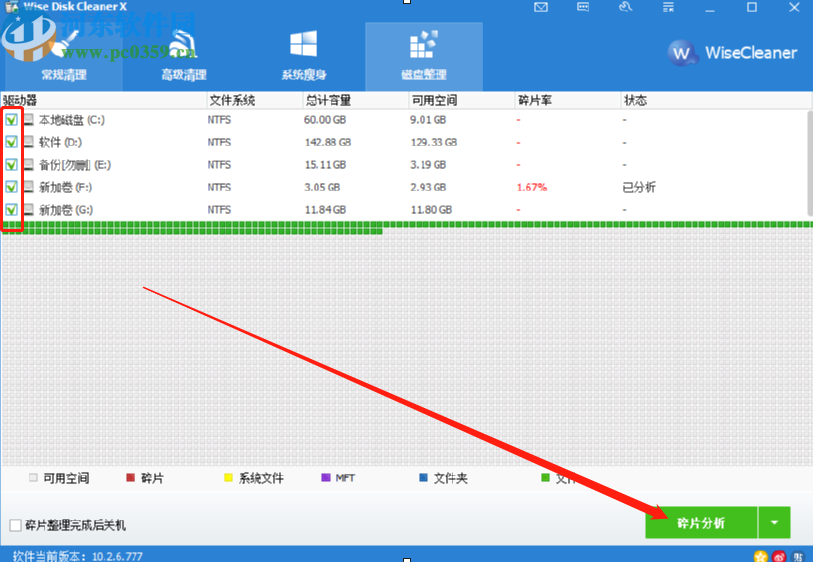
Task: Click the WiseCleaner logo
Action: [732, 52]
